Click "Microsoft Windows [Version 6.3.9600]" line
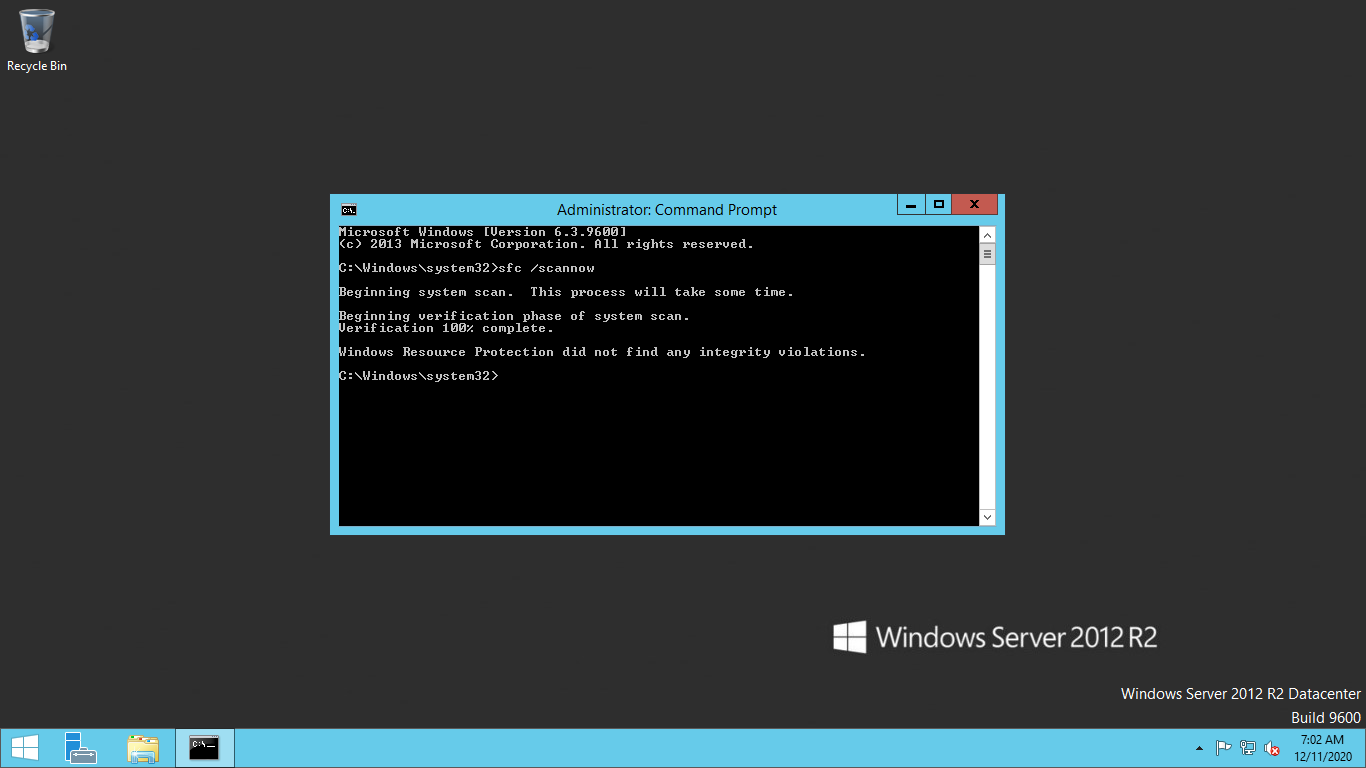 tap(483, 232)
